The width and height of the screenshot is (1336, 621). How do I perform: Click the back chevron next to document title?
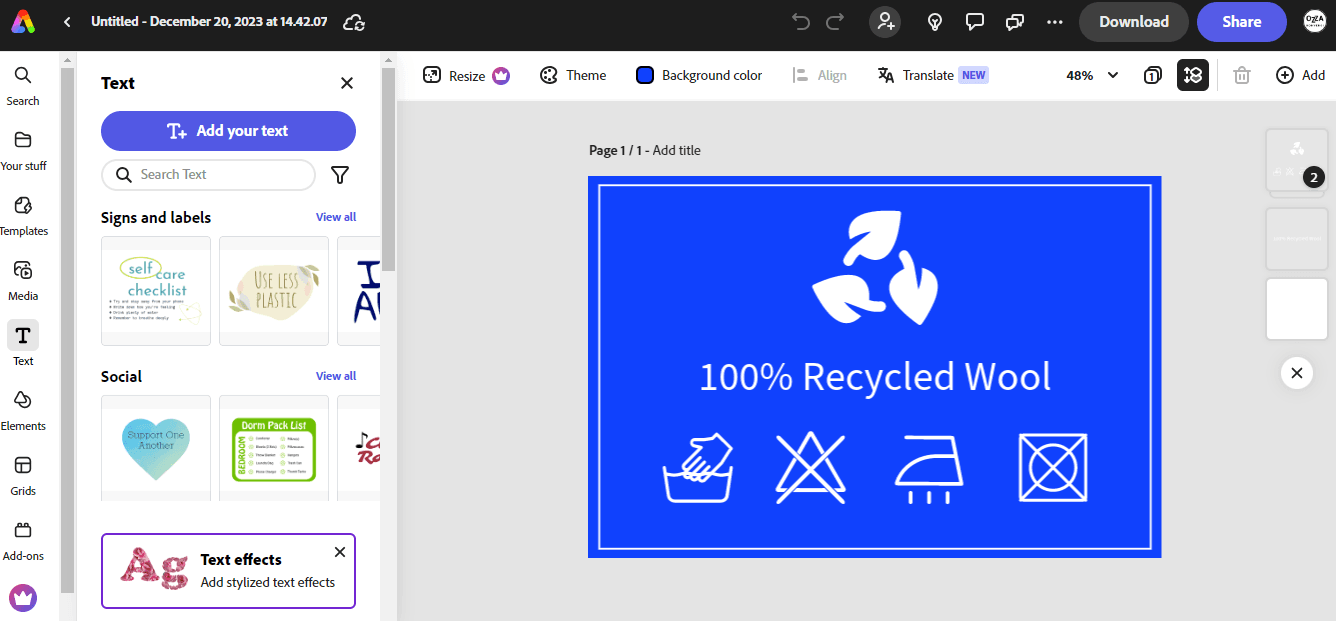click(67, 22)
